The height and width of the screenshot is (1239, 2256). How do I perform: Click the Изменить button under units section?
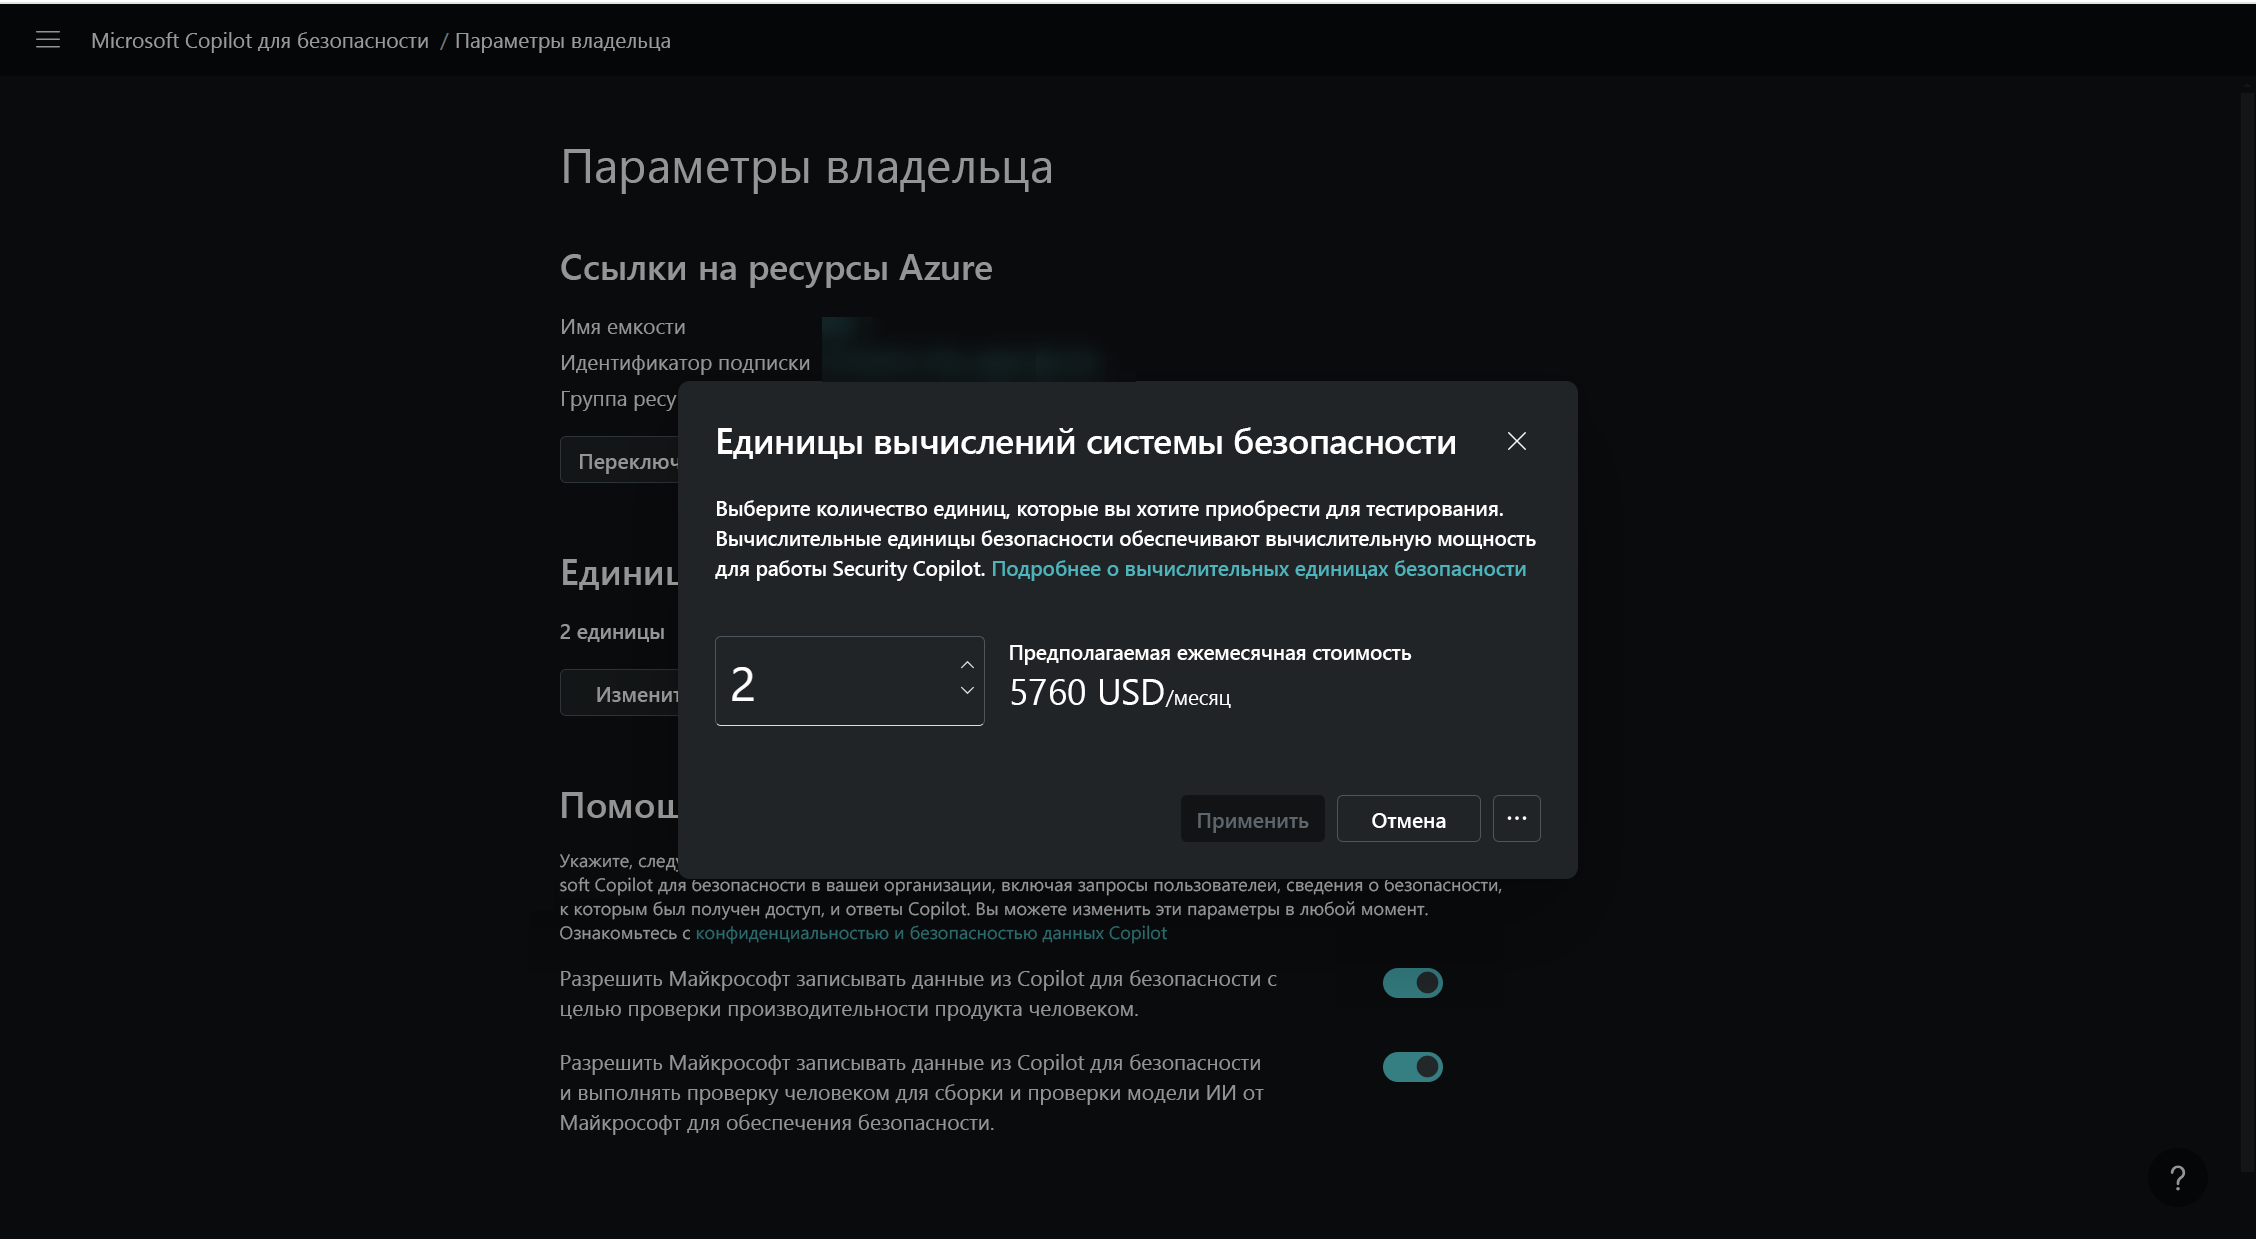point(620,693)
